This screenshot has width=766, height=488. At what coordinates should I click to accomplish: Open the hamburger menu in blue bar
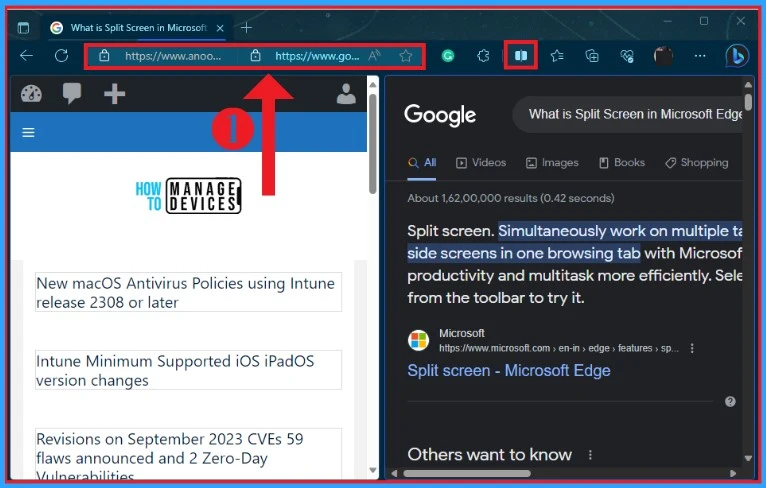28,132
